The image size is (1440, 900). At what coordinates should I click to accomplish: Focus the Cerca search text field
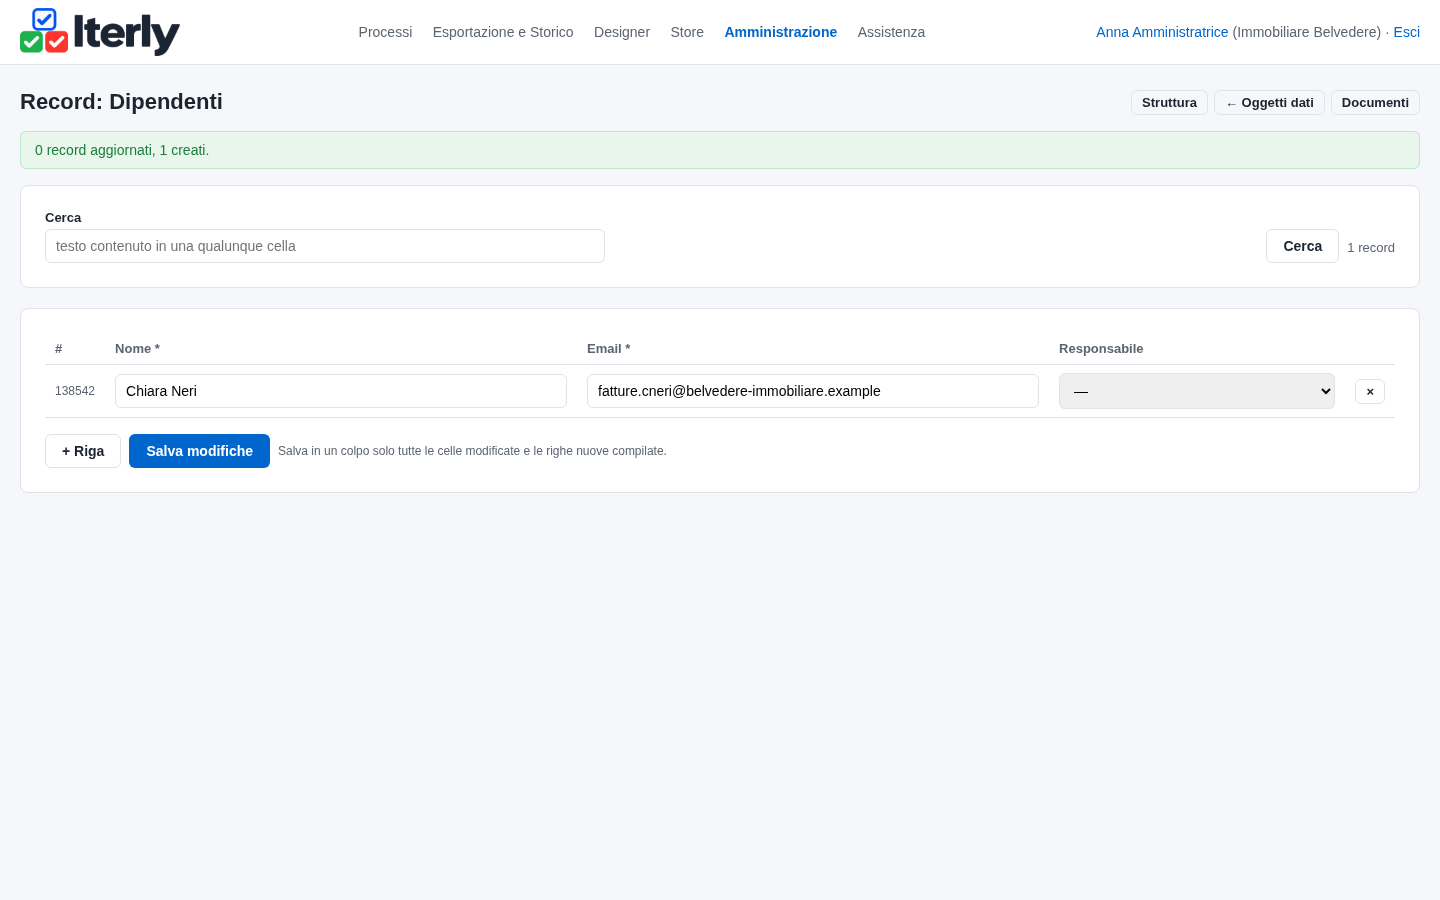point(325,246)
